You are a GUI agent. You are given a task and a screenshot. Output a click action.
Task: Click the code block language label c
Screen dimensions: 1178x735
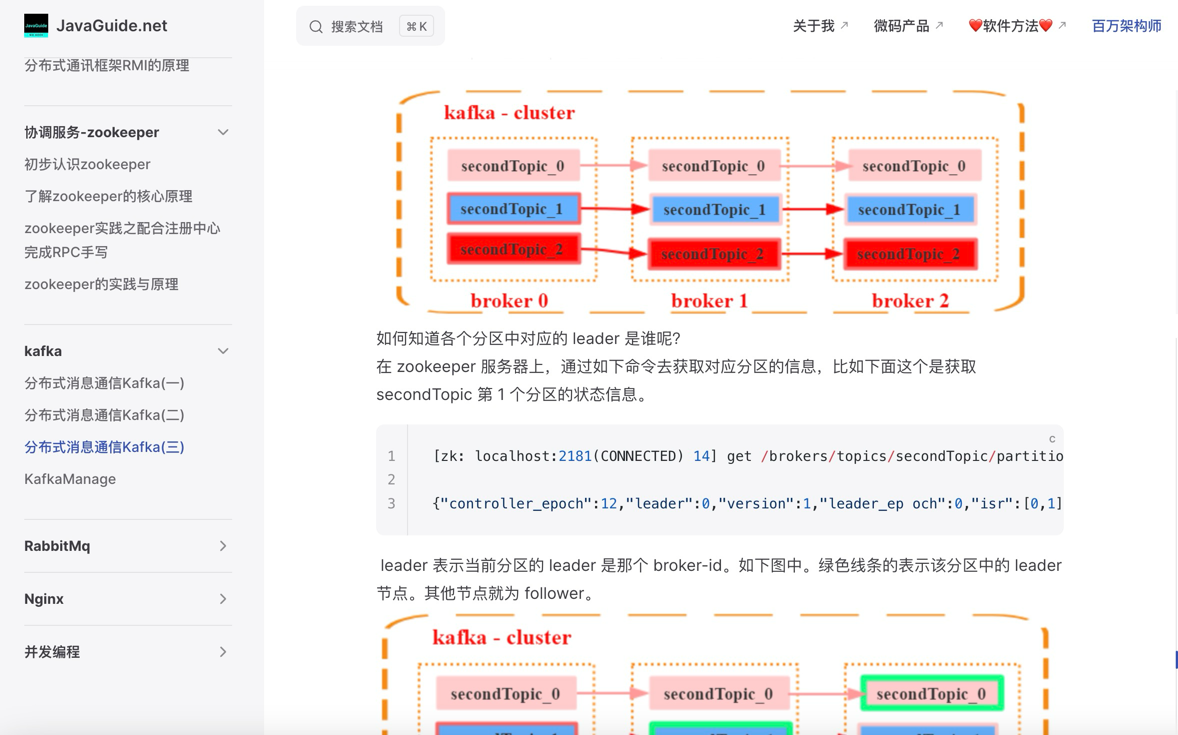pyautogui.click(x=1052, y=439)
